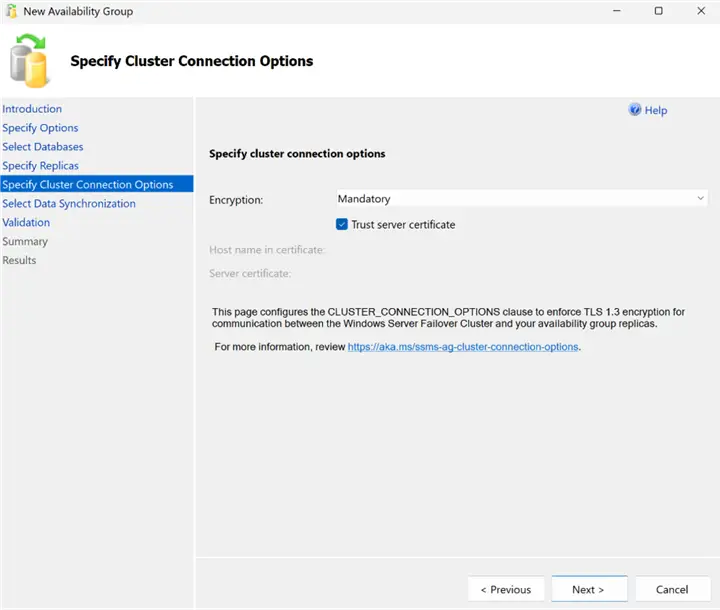The image size is (720, 610).
Task: Maximize the New Availability Group window
Action: 658,11
